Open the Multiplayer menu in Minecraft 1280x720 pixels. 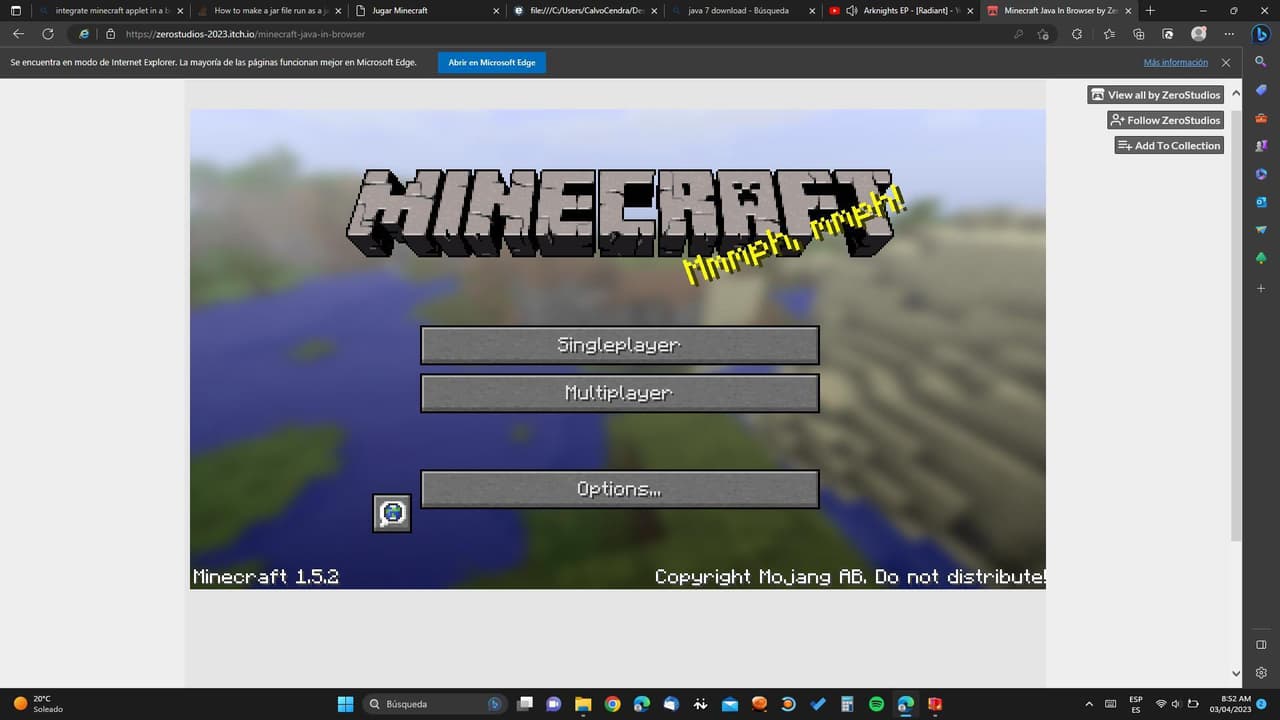619,393
